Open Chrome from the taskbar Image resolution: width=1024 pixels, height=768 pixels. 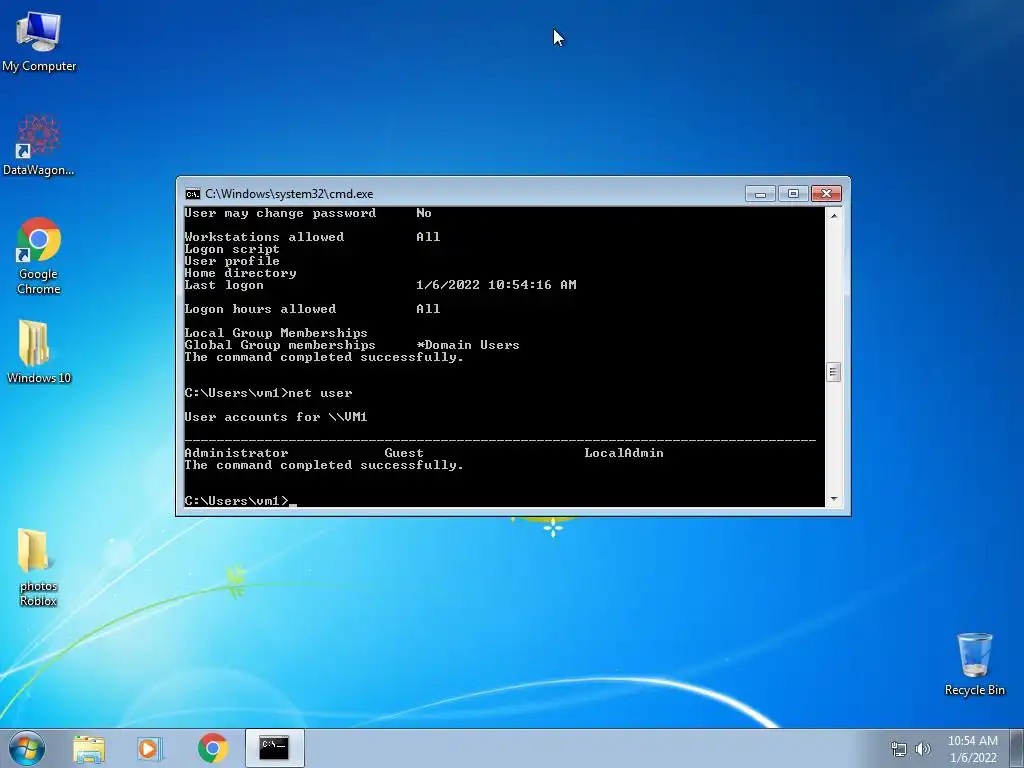tap(212, 748)
